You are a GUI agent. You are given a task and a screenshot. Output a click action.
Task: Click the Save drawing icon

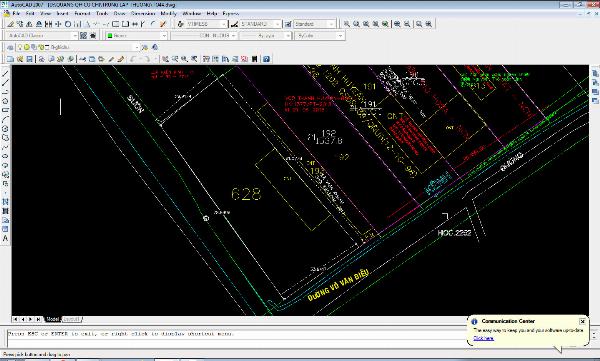[29, 59]
